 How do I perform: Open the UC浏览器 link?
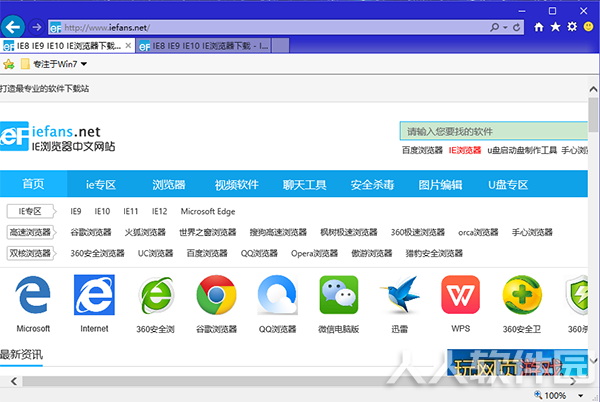155,253
